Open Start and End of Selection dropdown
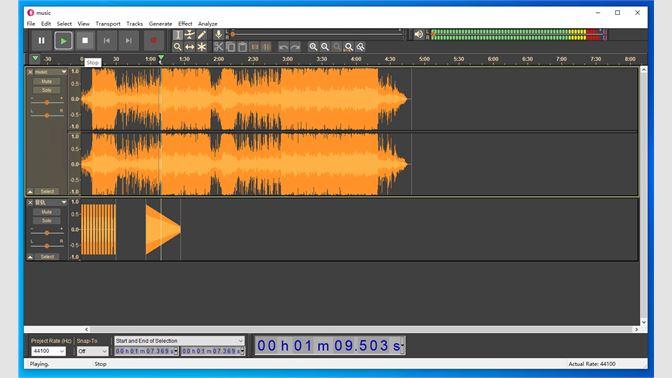The image size is (672, 378). 179,341
